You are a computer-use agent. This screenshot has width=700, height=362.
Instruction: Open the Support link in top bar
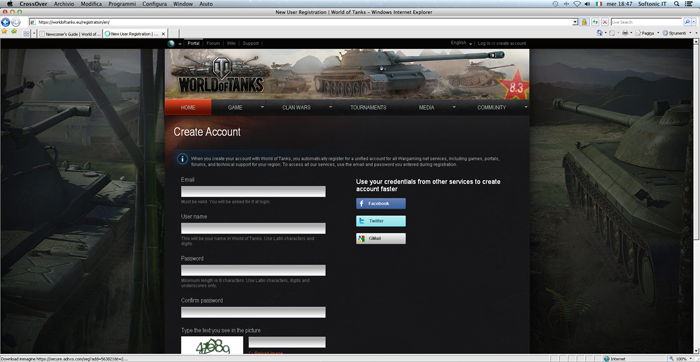coord(250,43)
